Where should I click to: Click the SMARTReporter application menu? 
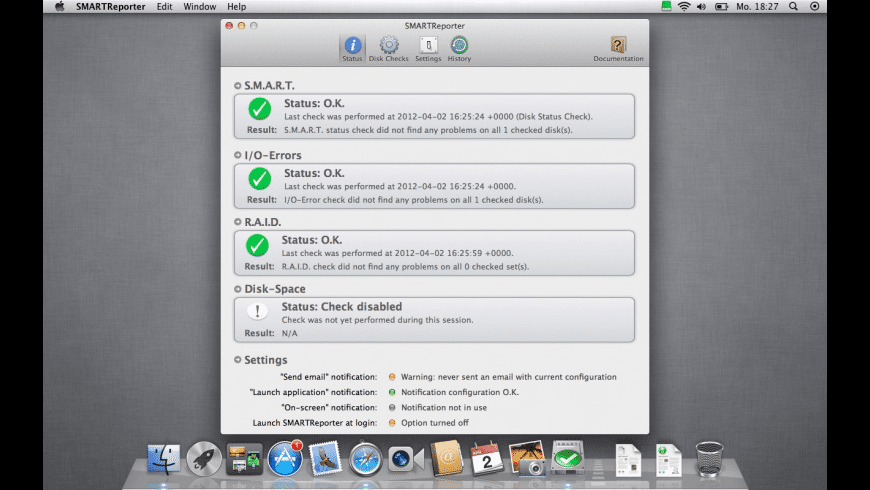(109, 6)
